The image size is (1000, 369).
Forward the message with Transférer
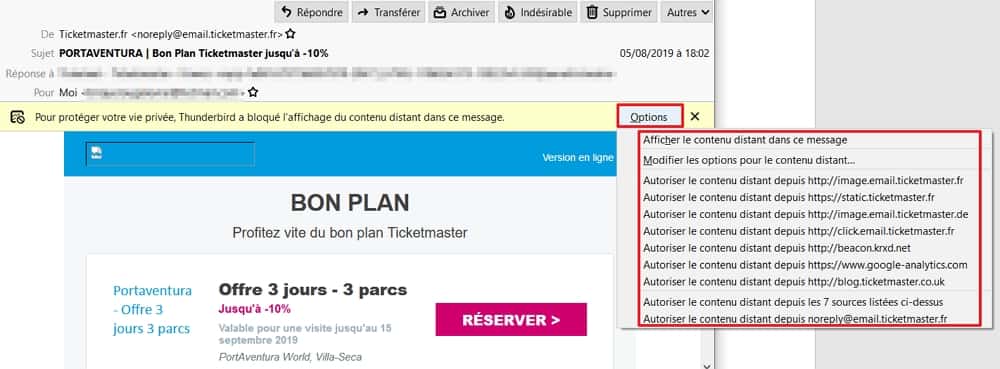[x=388, y=12]
